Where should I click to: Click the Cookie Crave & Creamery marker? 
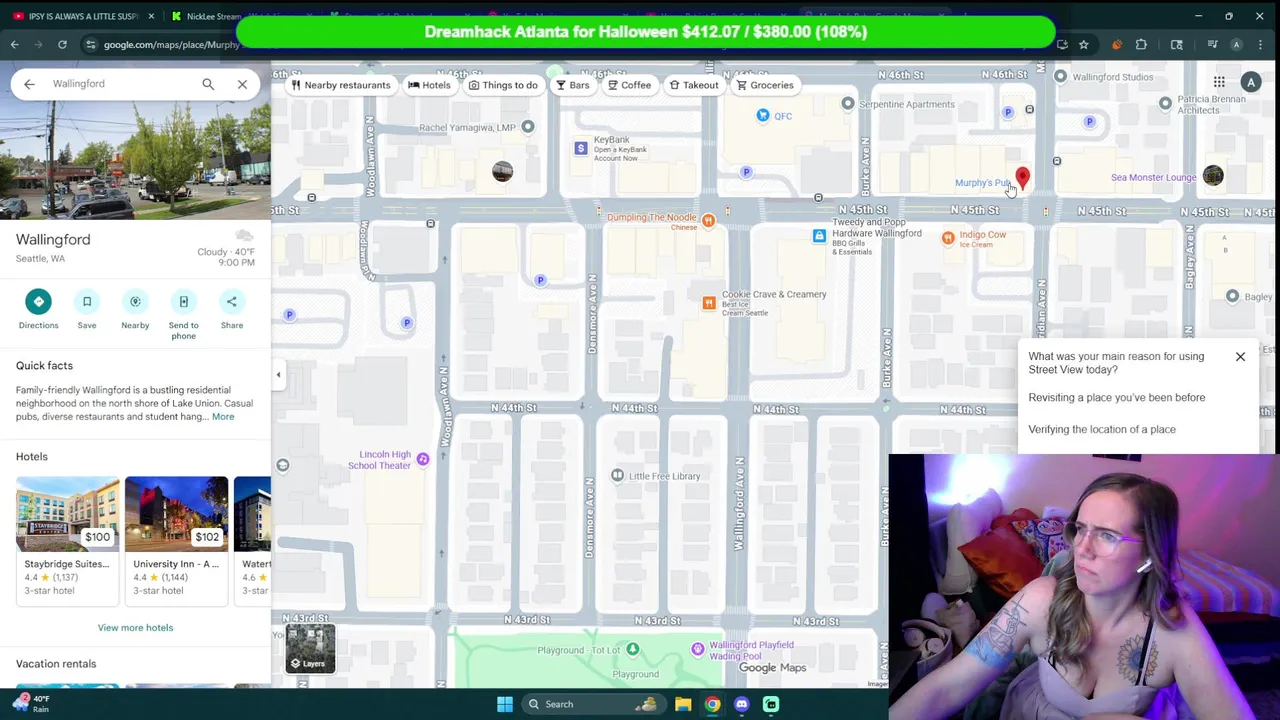pos(708,303)
